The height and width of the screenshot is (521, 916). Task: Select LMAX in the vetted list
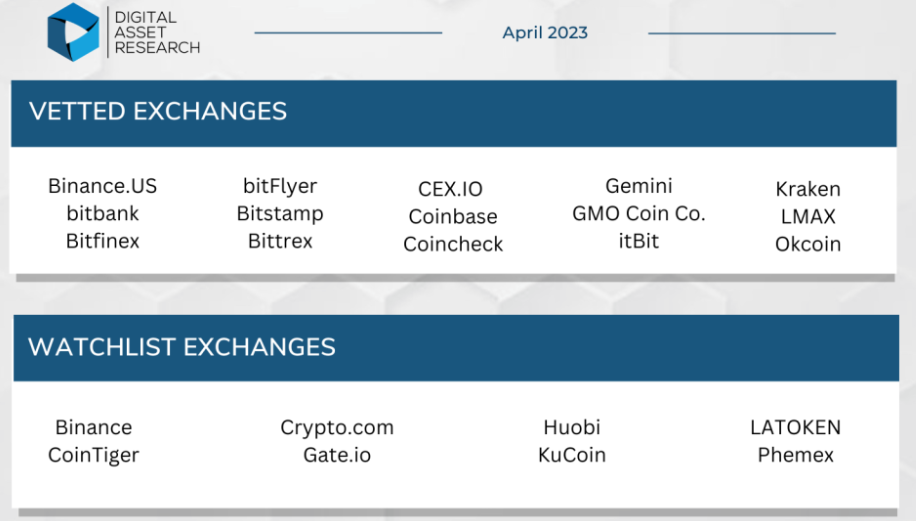pos(808,216)
